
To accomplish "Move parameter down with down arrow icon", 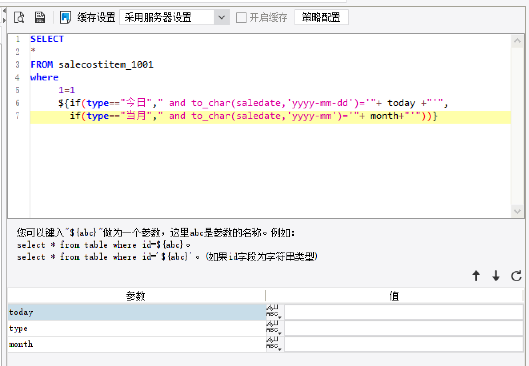I will click(496, 276).
